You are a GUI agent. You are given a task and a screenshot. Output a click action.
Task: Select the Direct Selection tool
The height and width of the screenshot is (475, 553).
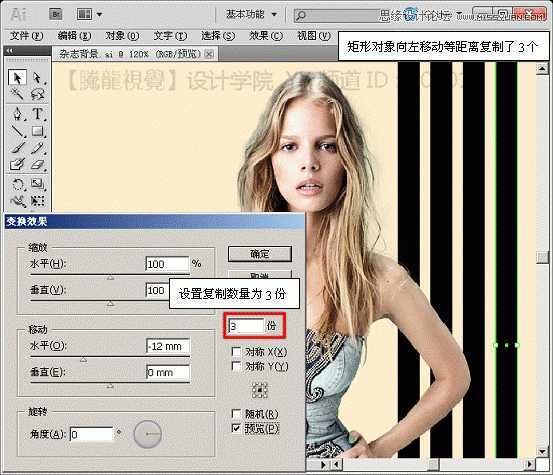point(37,77)
